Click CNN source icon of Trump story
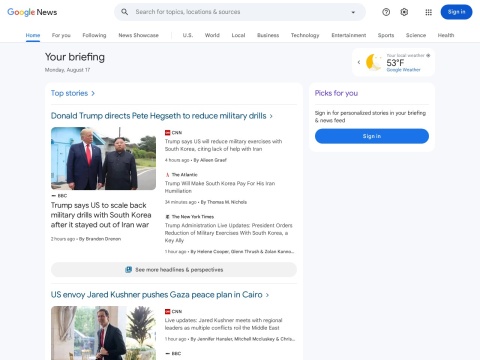480x360 pixels. click(168, 133)
